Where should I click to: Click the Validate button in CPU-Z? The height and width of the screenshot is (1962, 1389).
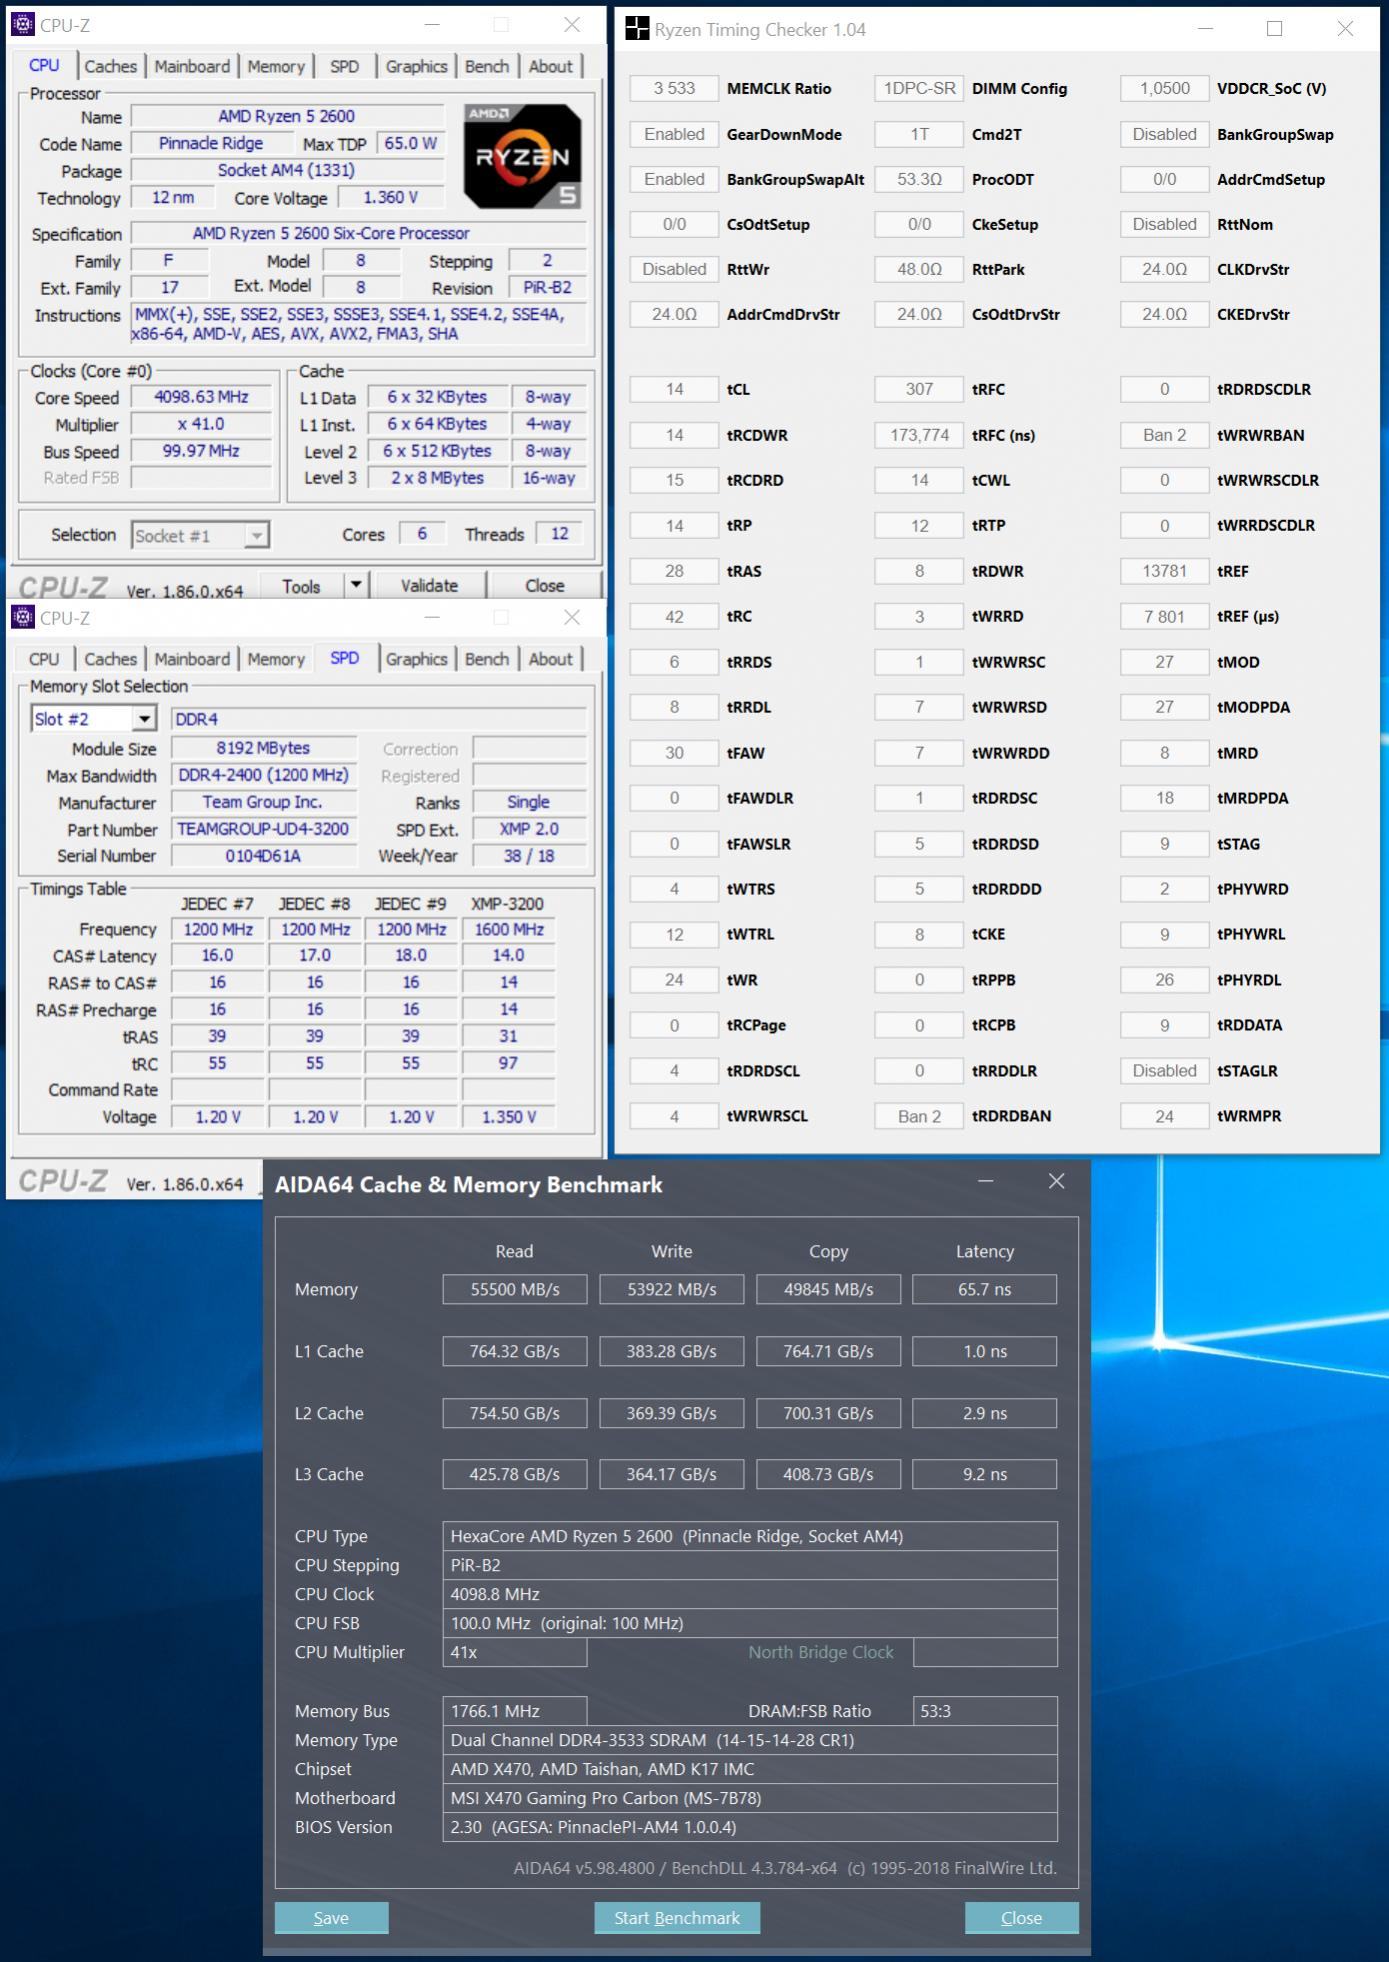[430, 586]
